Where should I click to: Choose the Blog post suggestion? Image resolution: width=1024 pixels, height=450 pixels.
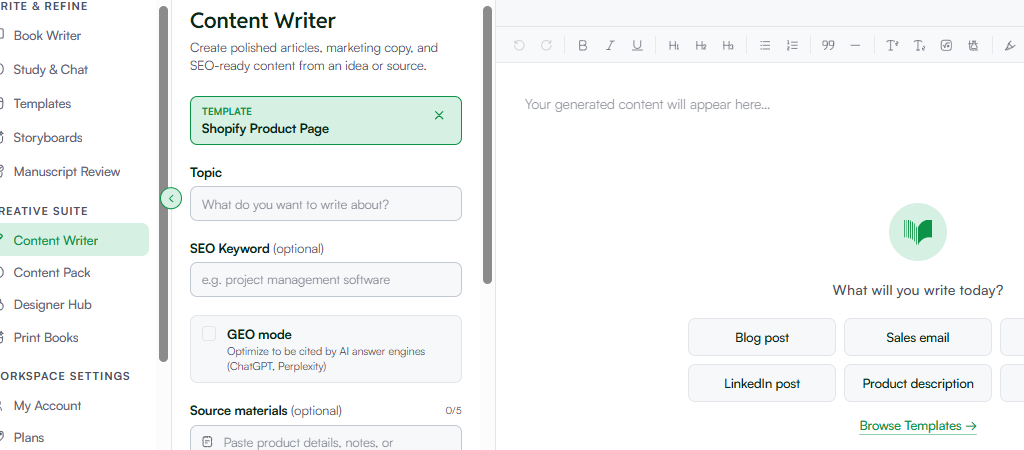pos(761,337)
